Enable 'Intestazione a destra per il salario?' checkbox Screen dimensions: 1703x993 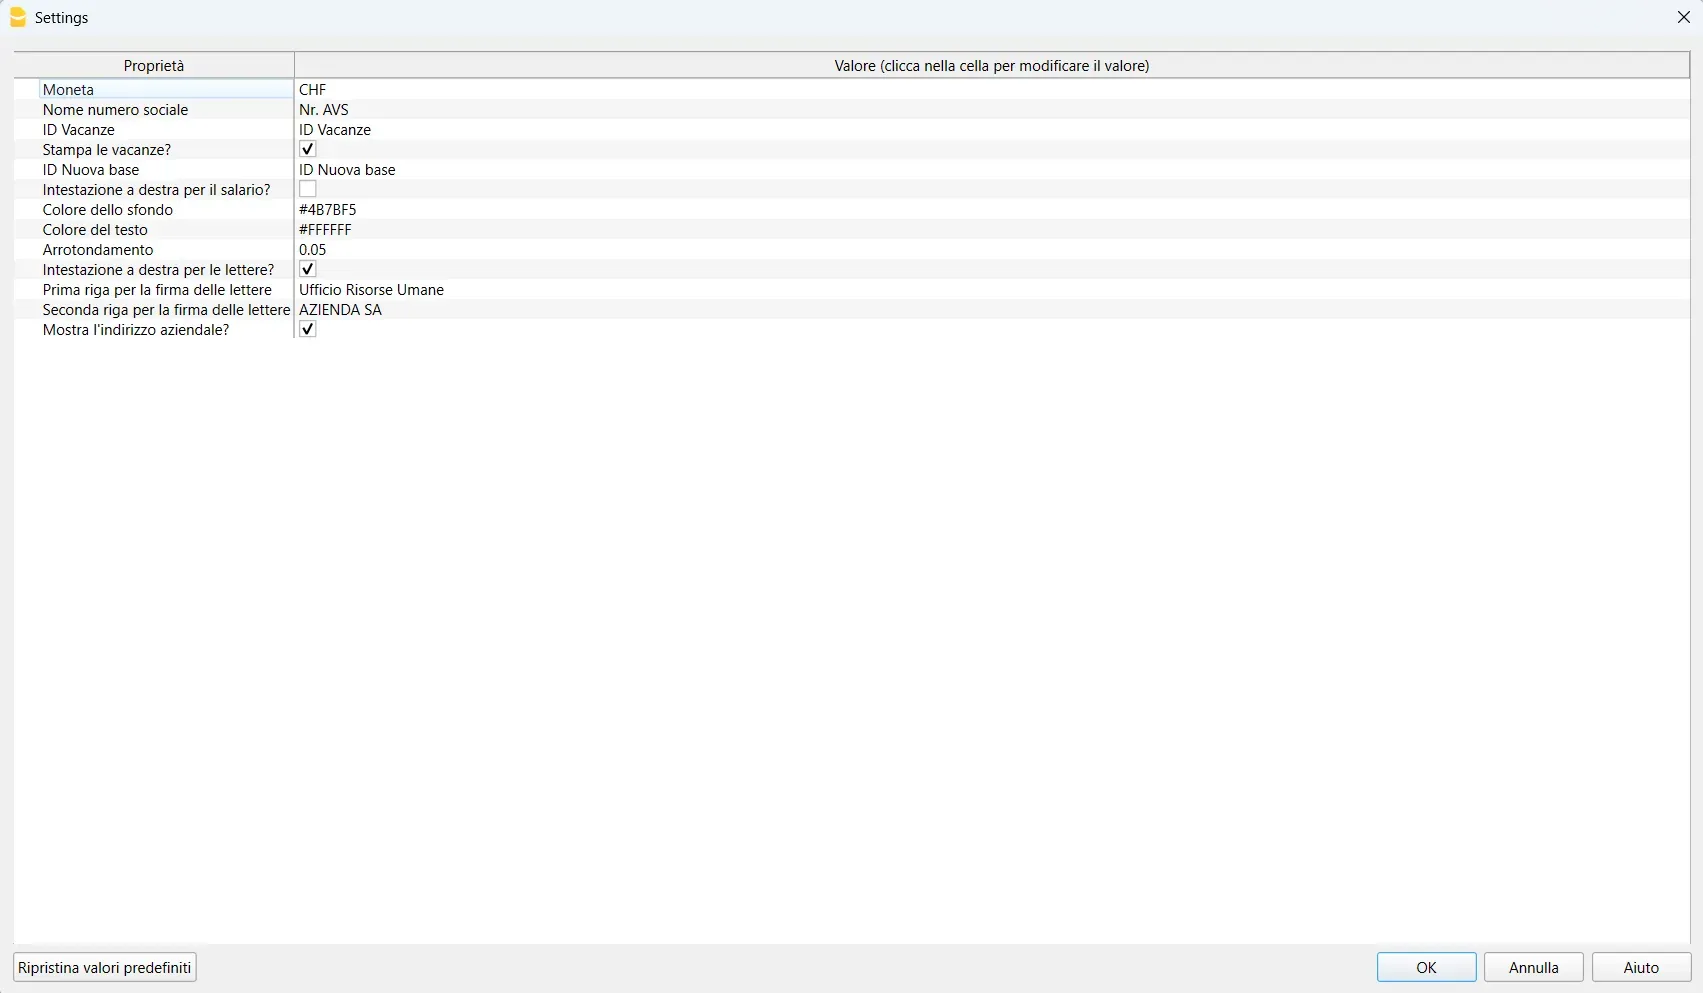(308, 189)
